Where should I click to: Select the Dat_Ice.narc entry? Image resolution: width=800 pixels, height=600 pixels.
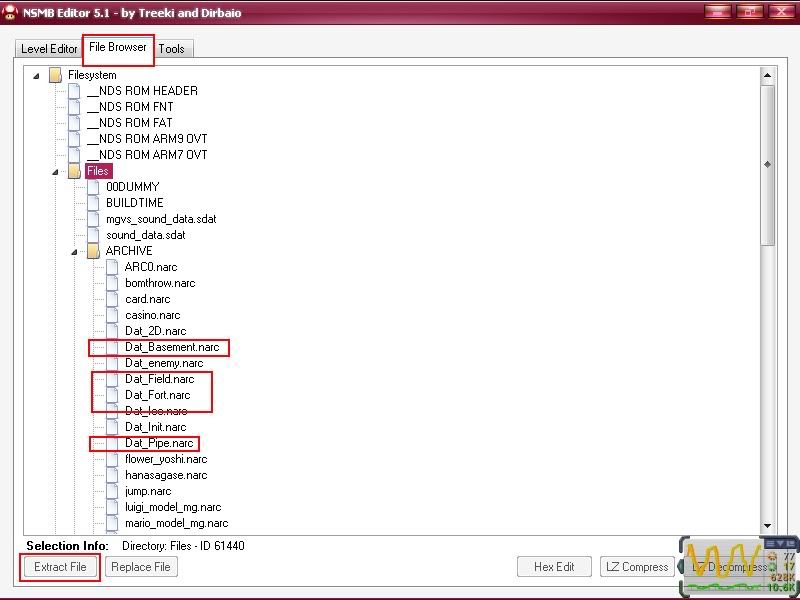tap(156, 411)
